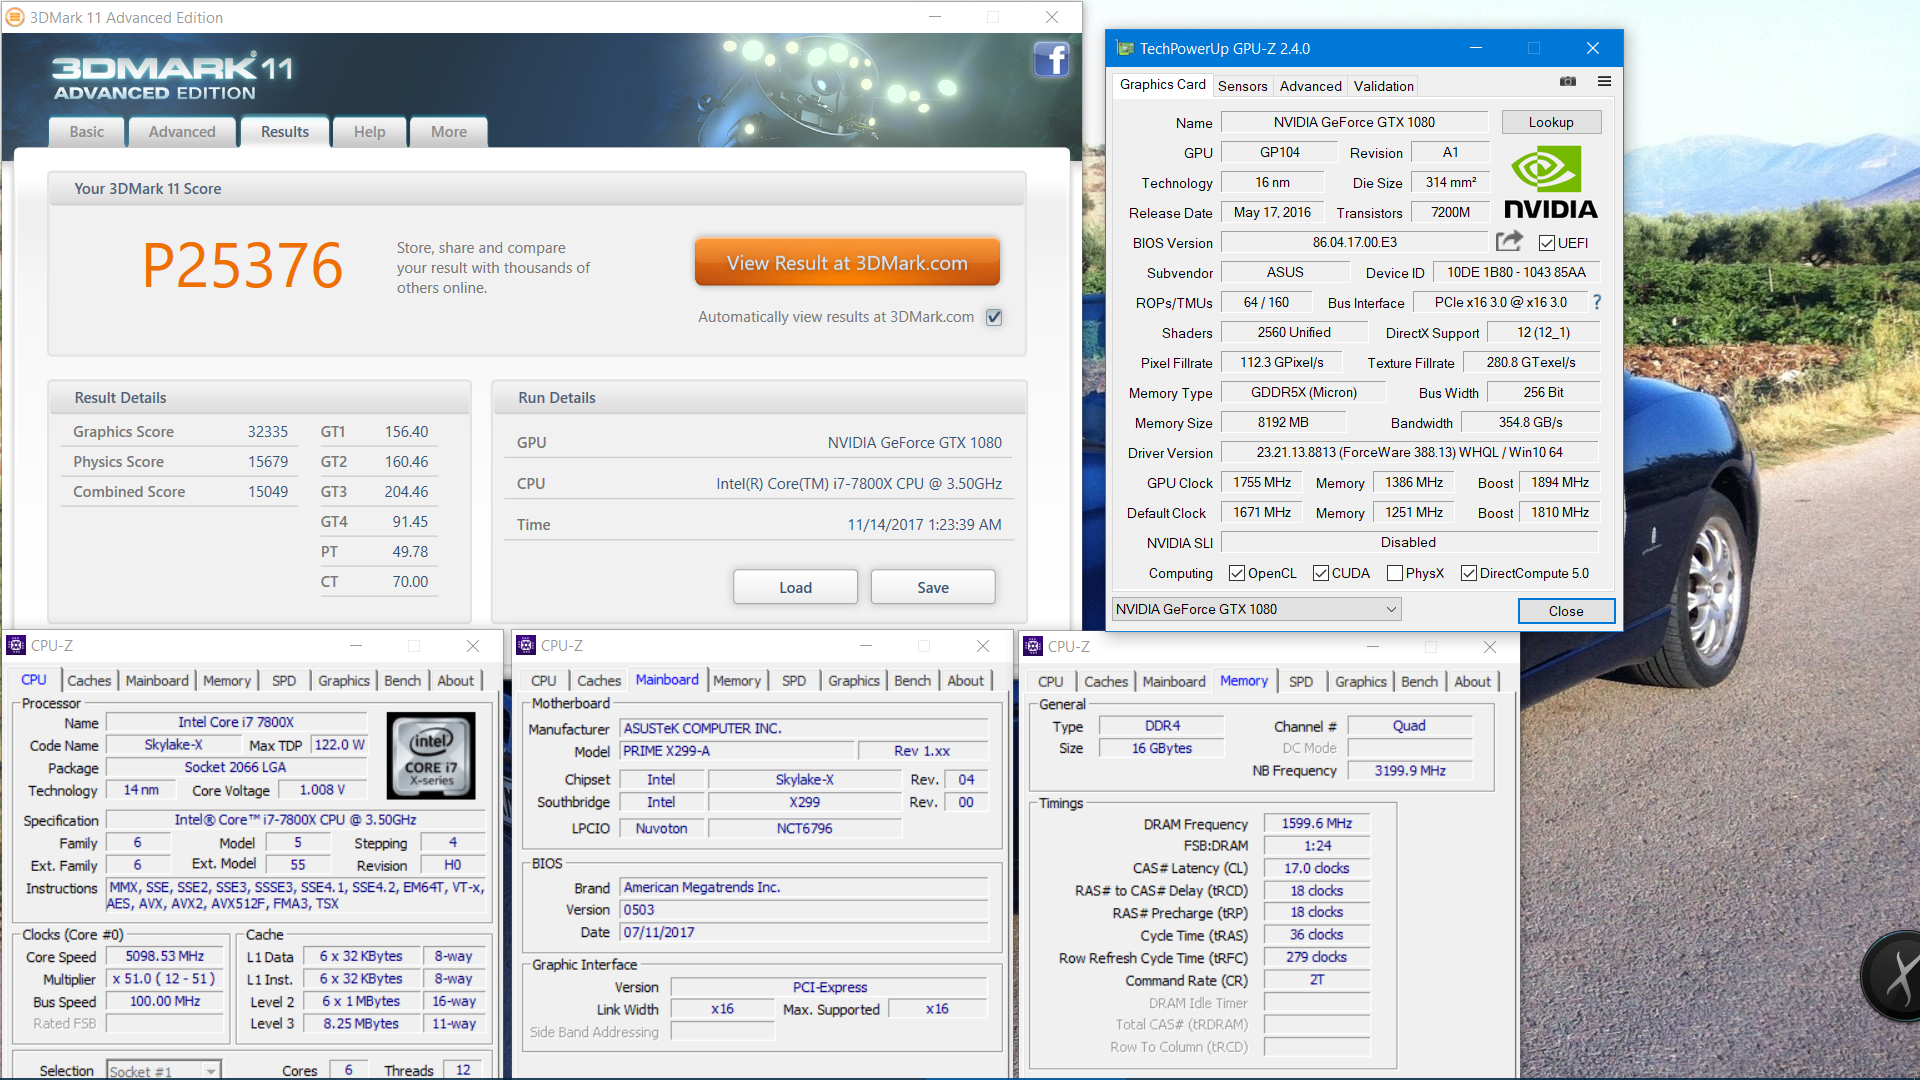The width and height of the screenshot is (1920, 1080).
Task: Switch to the Sensors tab in GPU-Z
Action: (x=1243, y=86)
